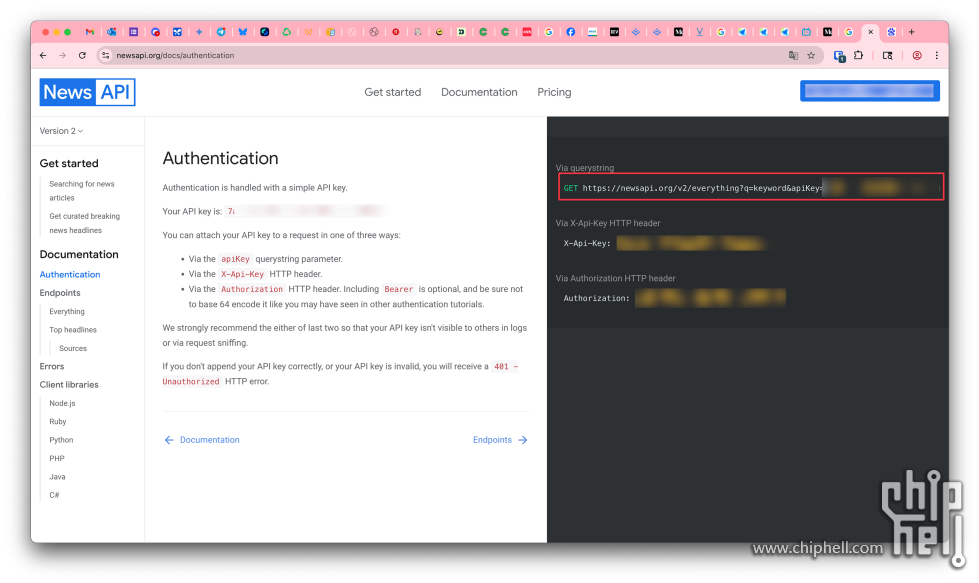Screen dimensions: 979x583
Task: Open the PHP client library
Action: pos(57,458)
